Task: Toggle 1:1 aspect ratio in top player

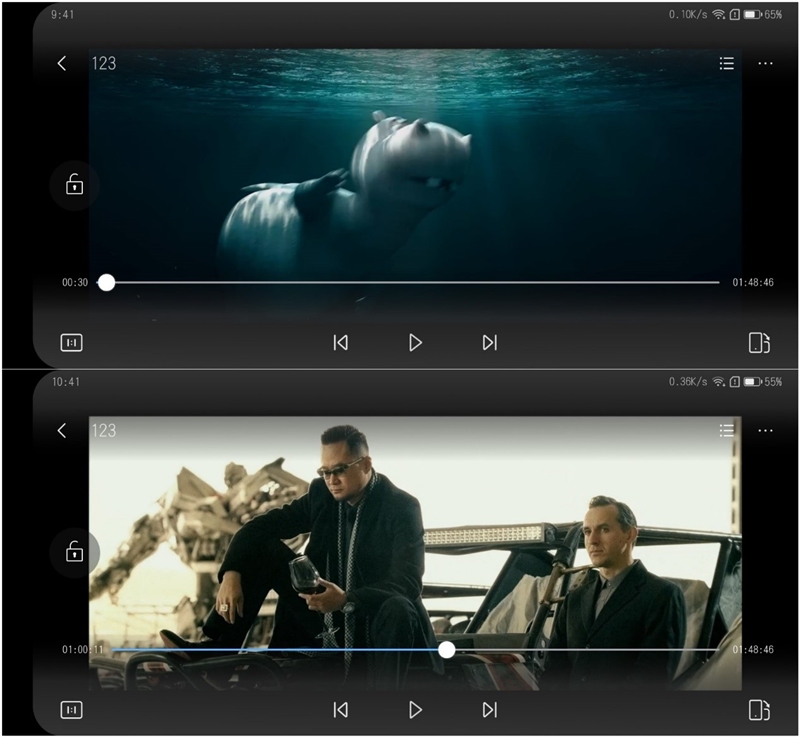Action: (x=72, y=343)
